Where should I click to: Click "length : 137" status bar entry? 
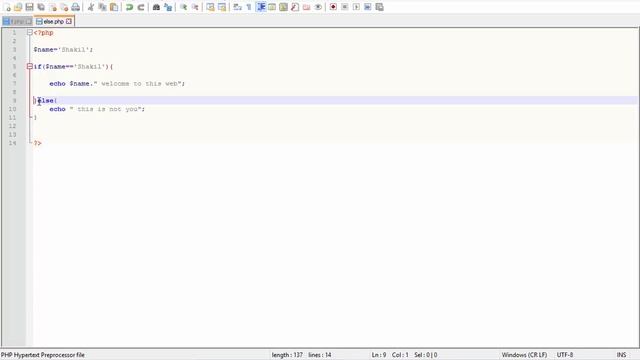pyautogui.click(x=287, y=355)
